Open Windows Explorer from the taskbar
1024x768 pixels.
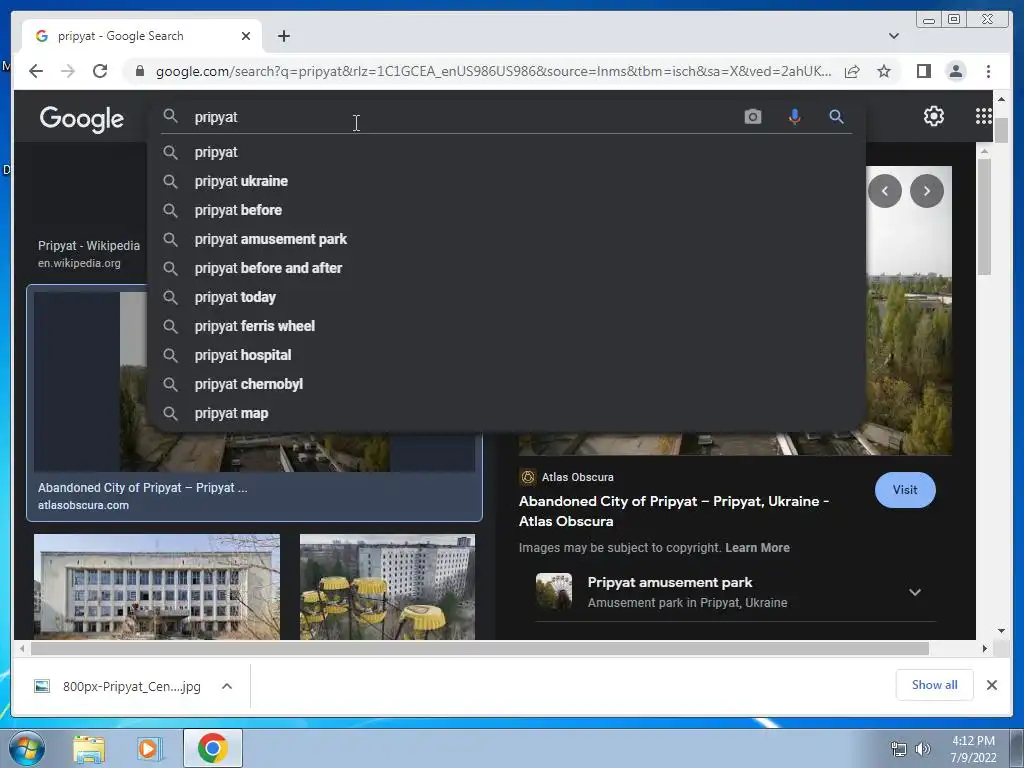[88, 749]
